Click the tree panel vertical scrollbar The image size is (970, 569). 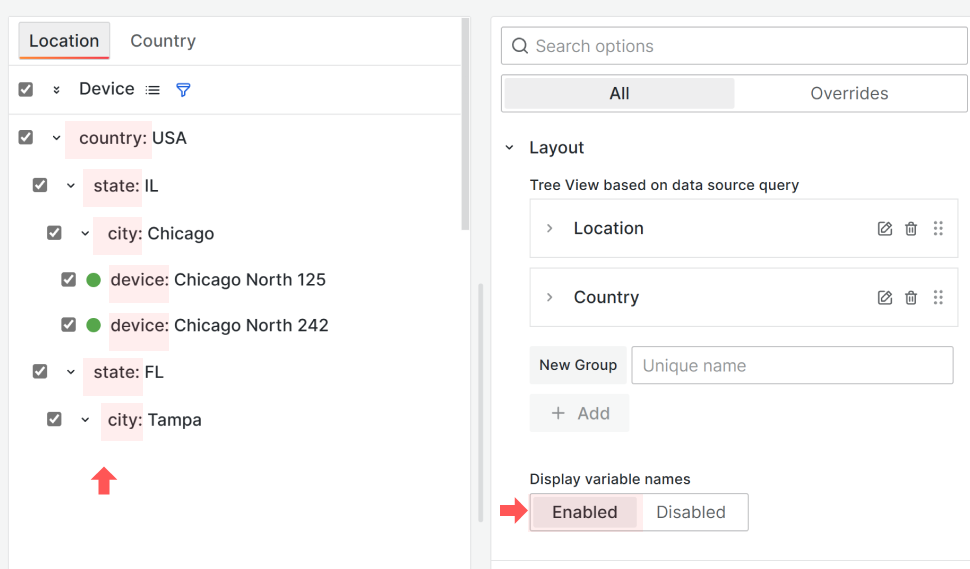tap(465, 120)
